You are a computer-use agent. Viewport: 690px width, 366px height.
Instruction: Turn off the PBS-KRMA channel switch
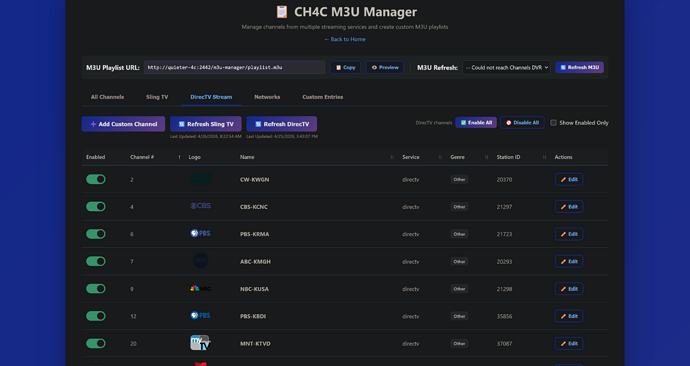pyautogui.click(x=96, y=234)
